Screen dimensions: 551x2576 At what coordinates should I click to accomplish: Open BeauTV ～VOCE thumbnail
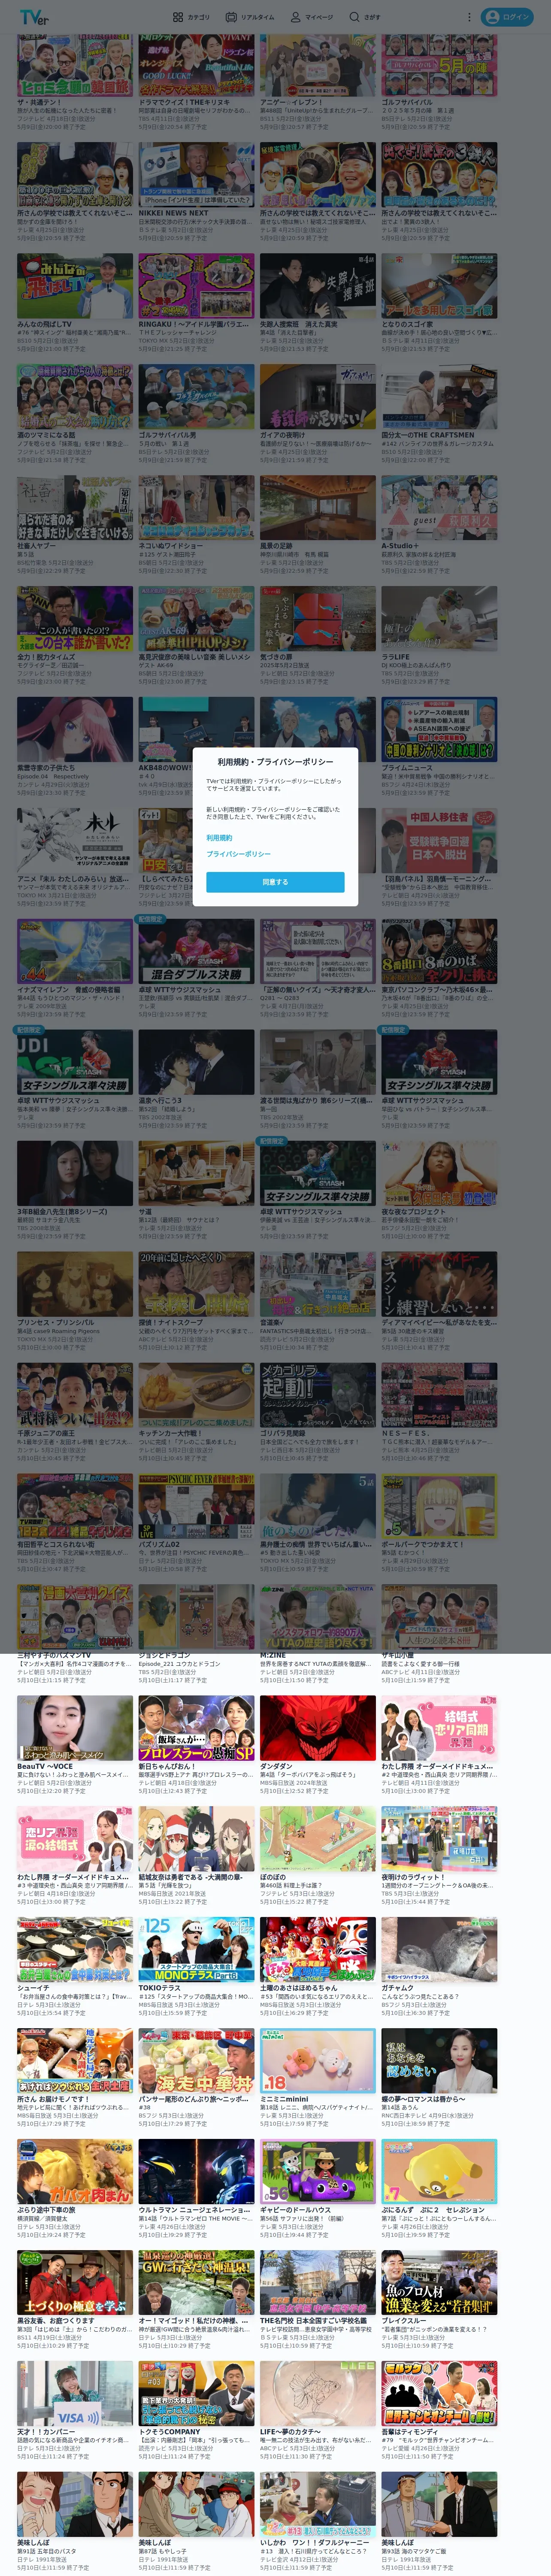click(75, 1728)
